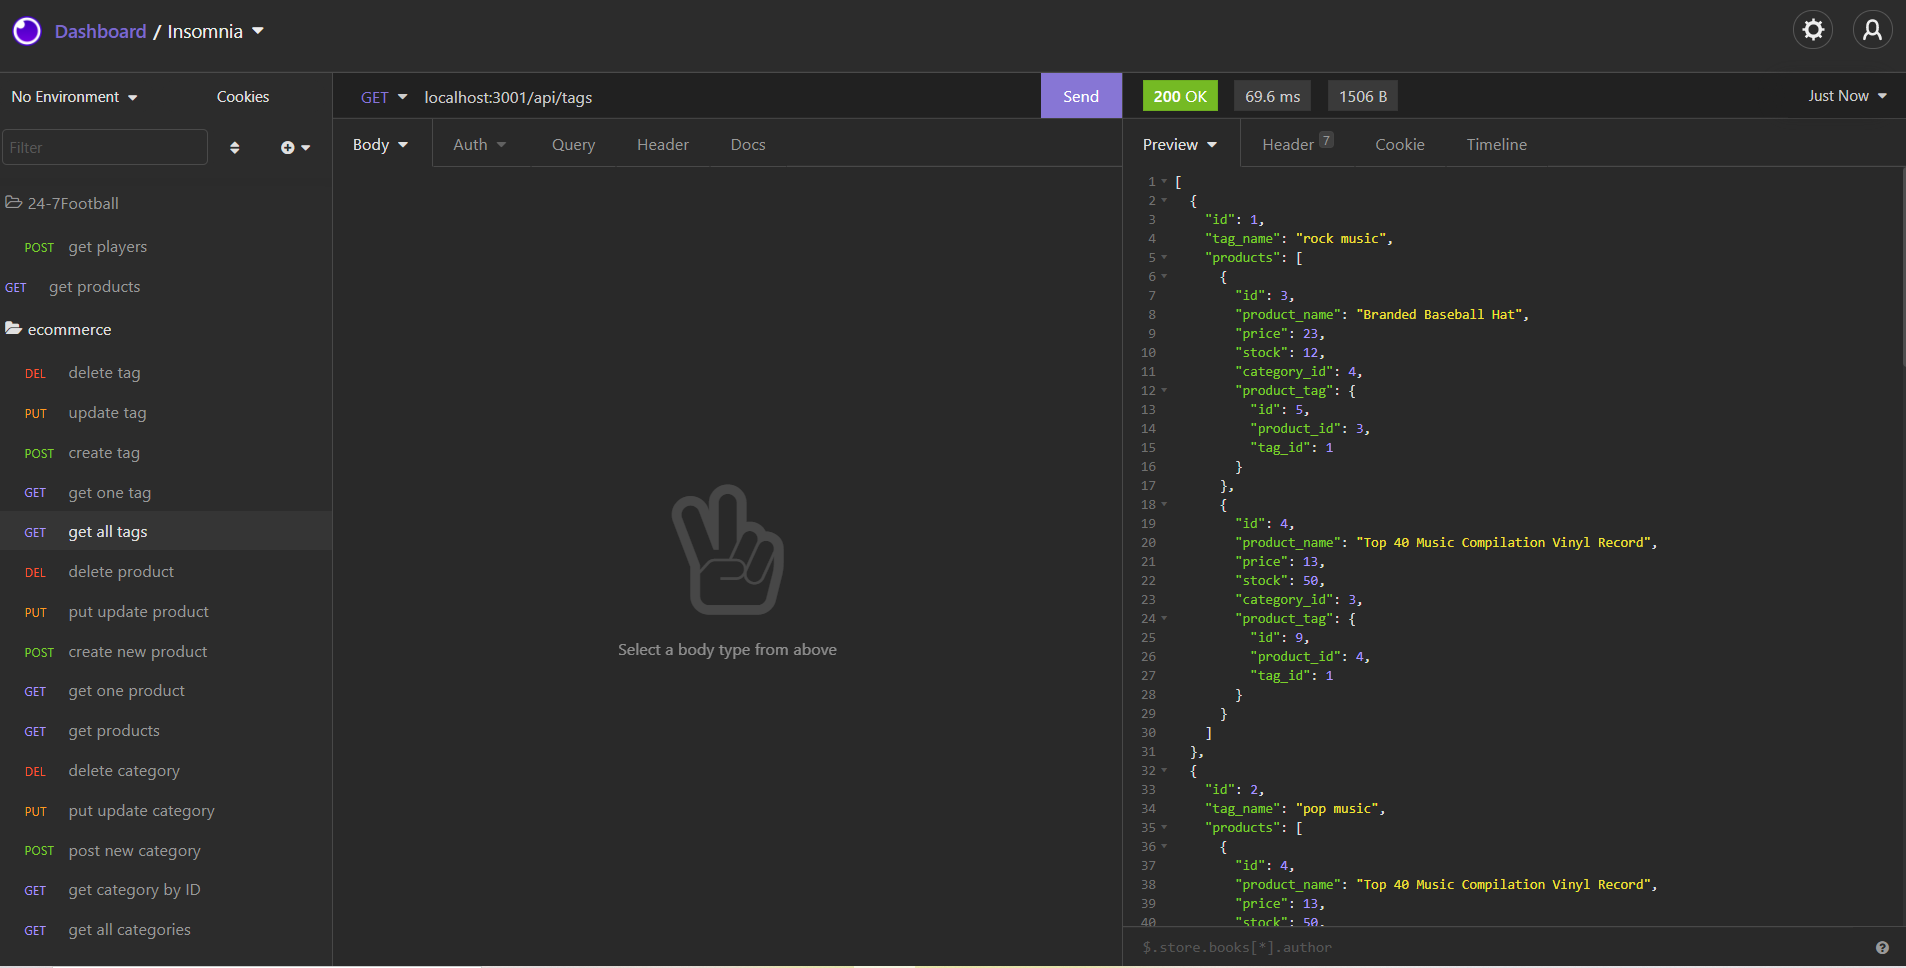The width and height of the screenshot is (1906, 968).
Task: Collapse the JSON object on line 2
Action: tap(1162, 200)
